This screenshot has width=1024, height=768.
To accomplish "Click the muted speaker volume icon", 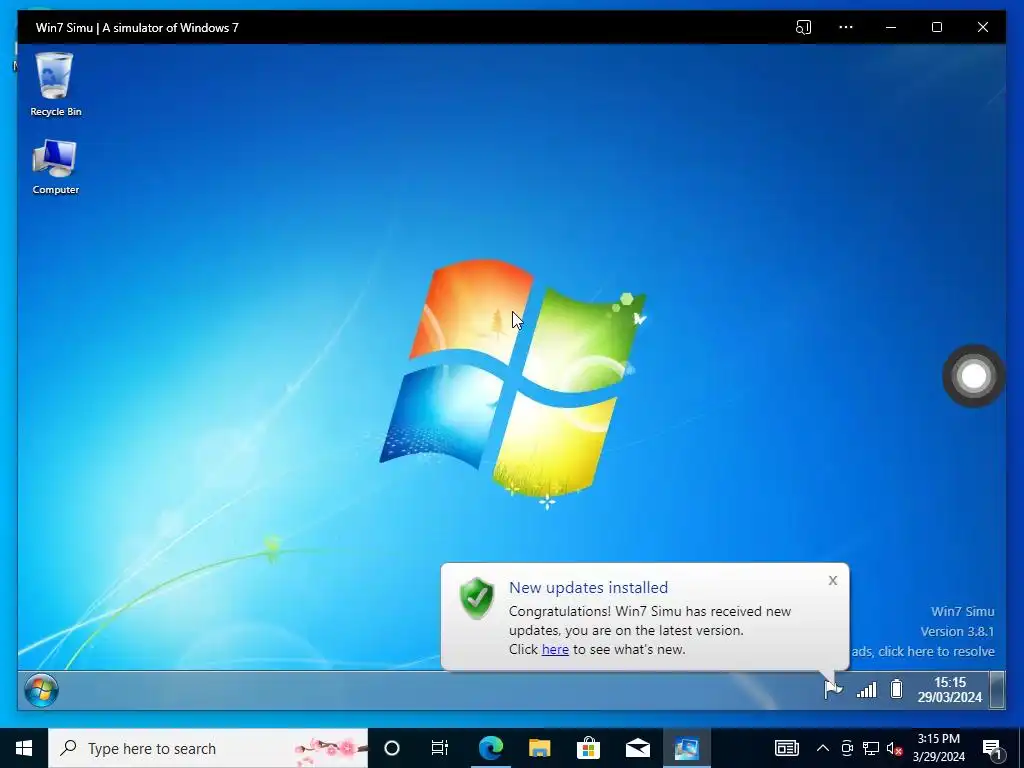I will [x=895, y=749].
